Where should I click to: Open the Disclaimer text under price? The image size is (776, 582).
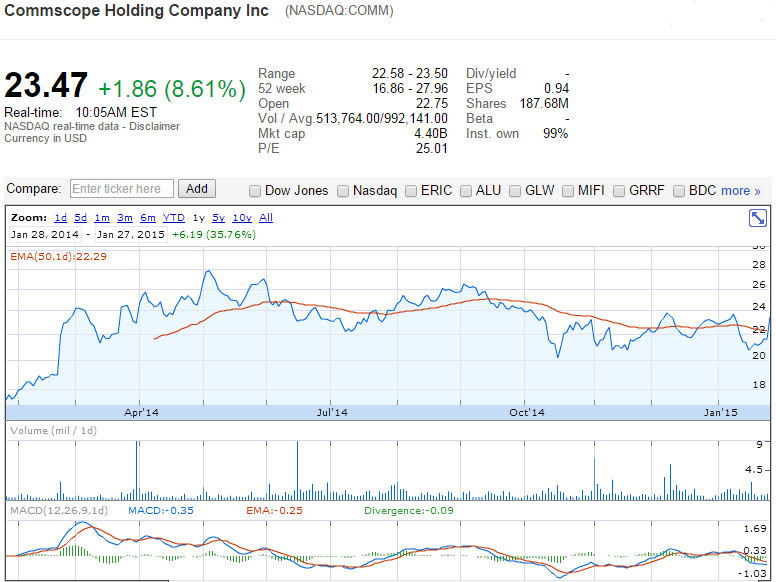pos(154,126)
